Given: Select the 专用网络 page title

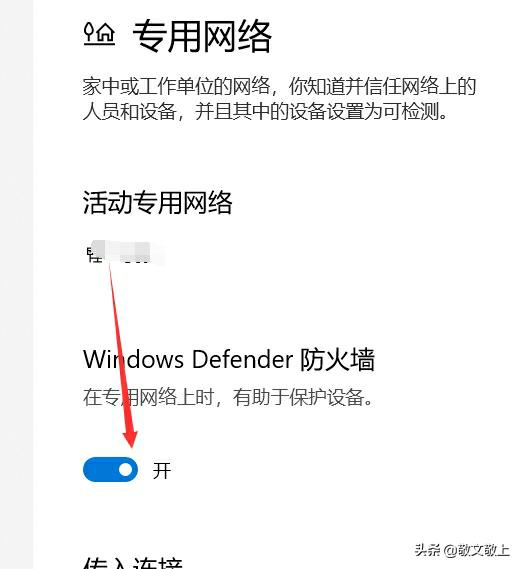Looking at the screenshot, I should pos(202,37).
